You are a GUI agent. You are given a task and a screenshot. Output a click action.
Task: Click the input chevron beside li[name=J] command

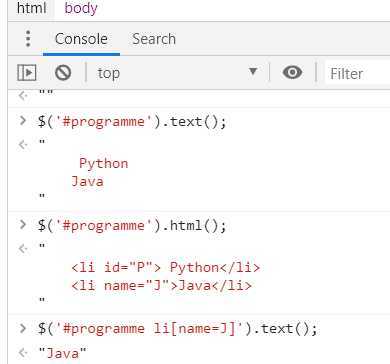(23, 328)
